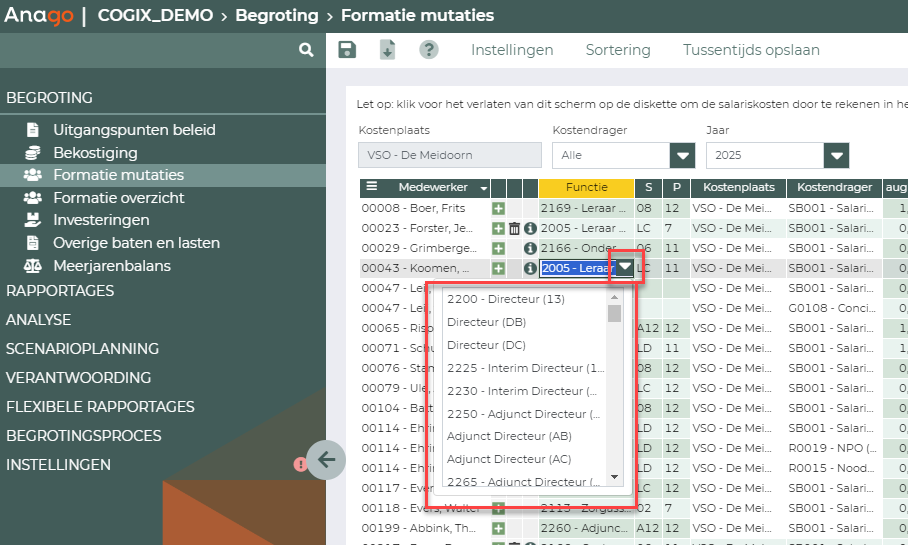Open the Kostendrager dropdown
The width and height of the screenshot is (908, 545).
tap(682, 155)
